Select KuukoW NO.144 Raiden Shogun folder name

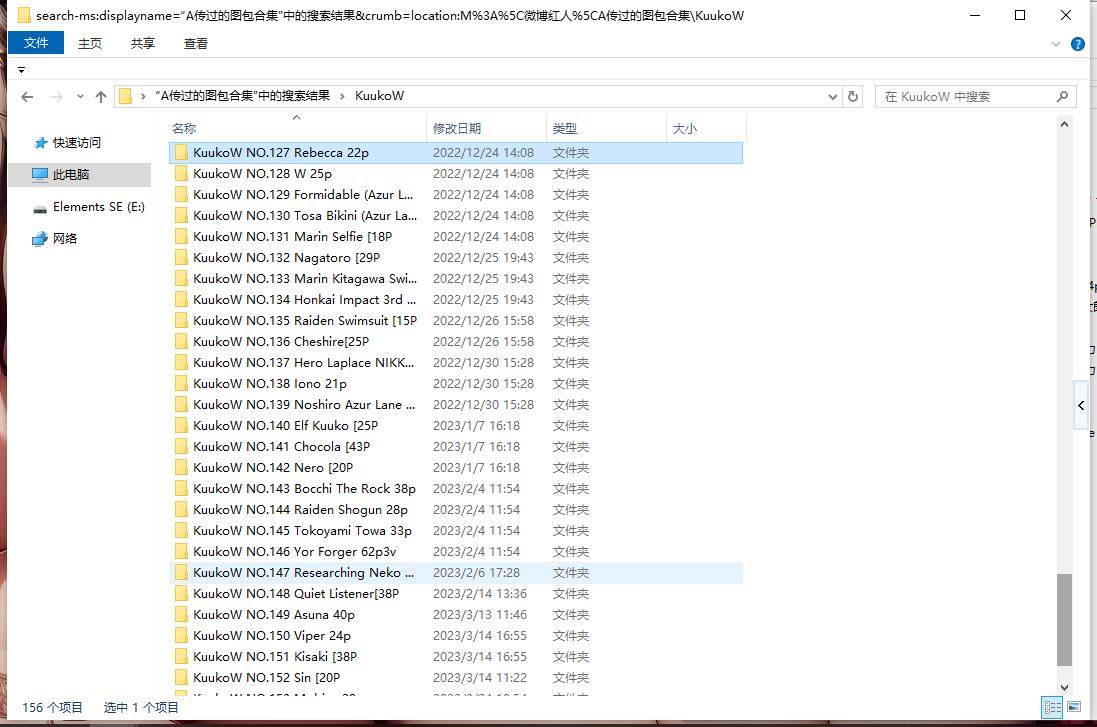300,509
